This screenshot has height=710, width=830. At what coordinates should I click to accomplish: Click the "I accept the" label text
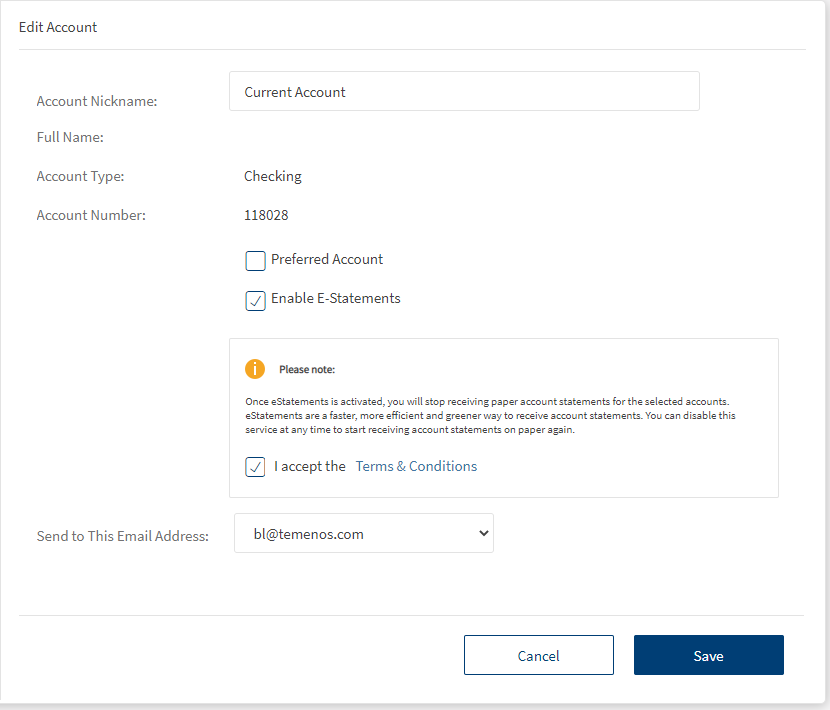pyautogui.click(x=310, y=466)
